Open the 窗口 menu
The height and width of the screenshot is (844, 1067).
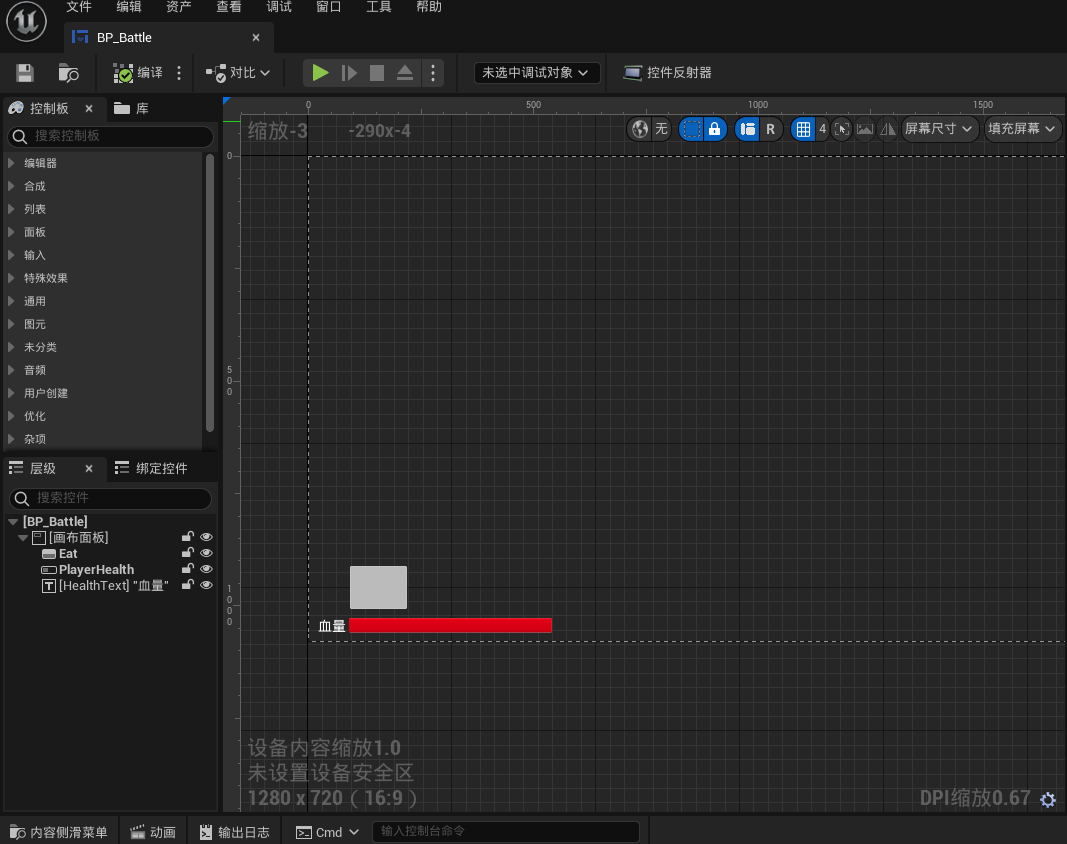[328, 7]
